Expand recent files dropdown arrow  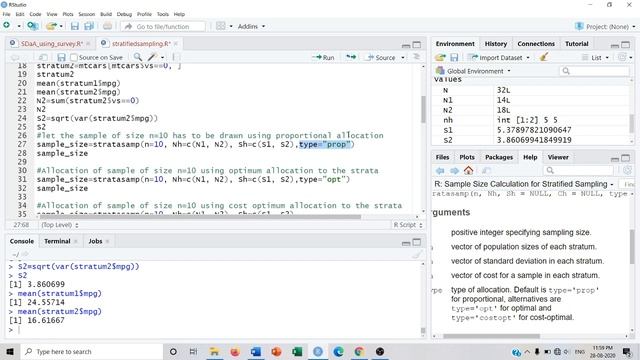coord(61,26)
